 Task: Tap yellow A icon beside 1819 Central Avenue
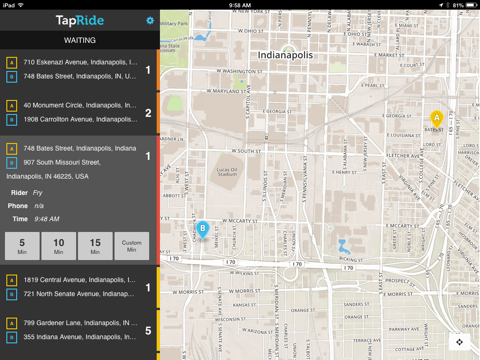[x=12, y=280]
